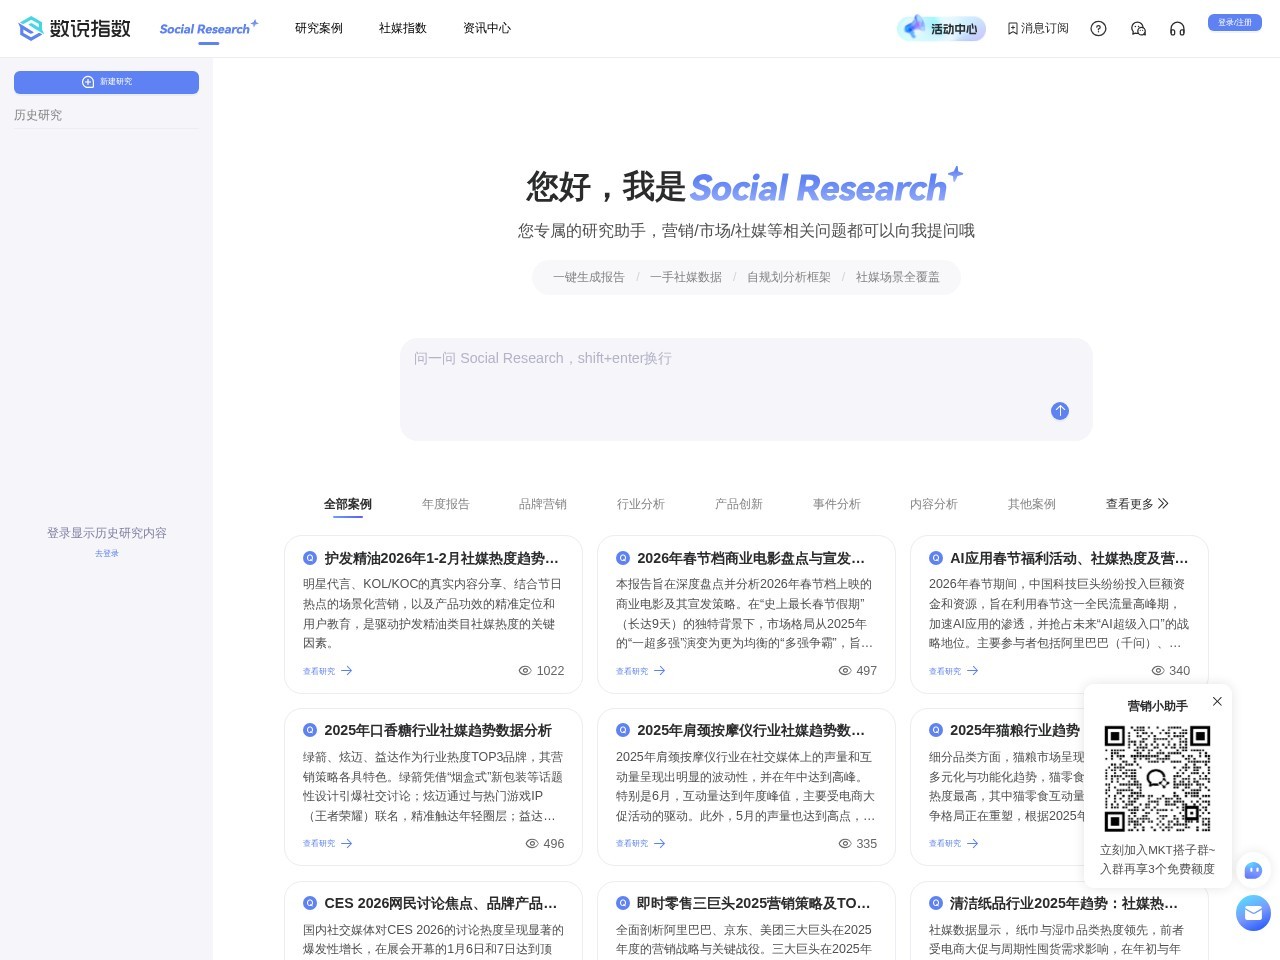The image size is (1280, 960).
Task: Expand 查看更多 case categories
Action: click(x=1137, y=504)
